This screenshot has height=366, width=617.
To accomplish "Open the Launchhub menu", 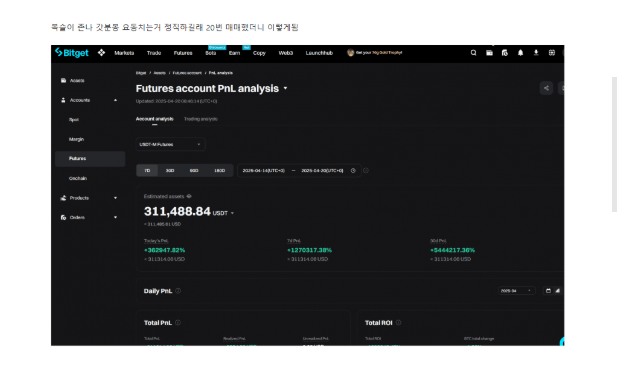I will [x=319, y=53].
